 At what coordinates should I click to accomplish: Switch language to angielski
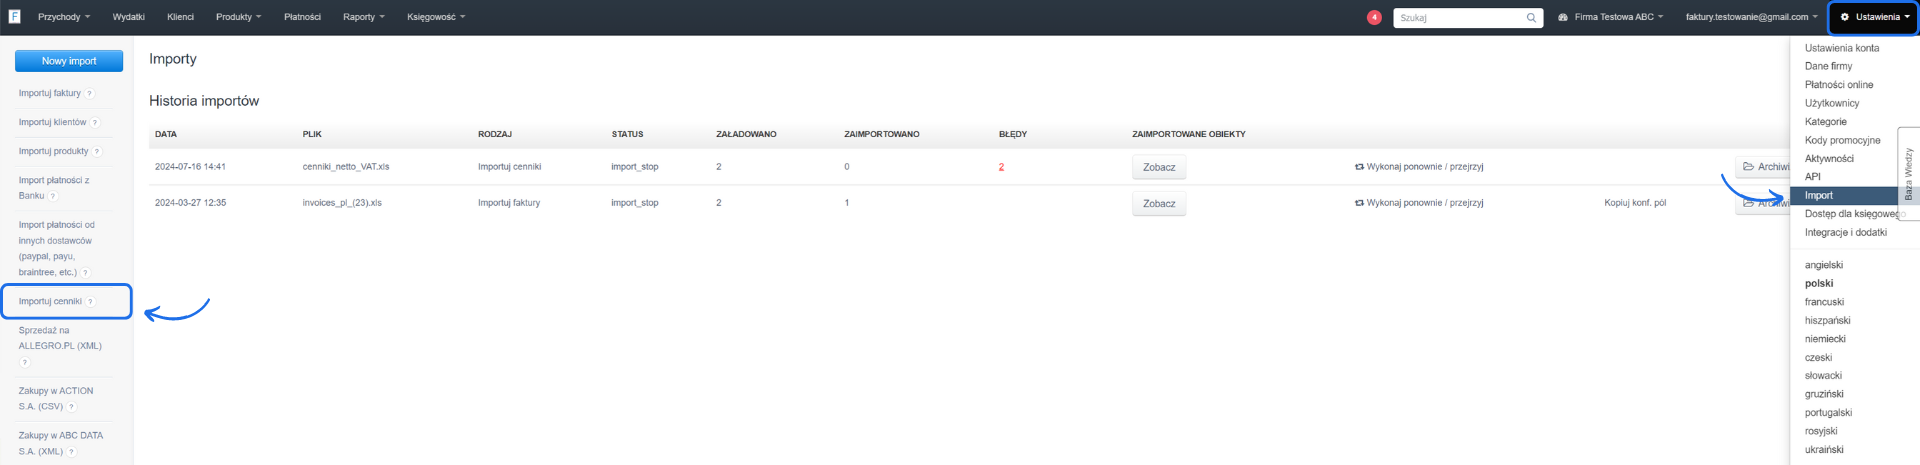pos(1823,266)
